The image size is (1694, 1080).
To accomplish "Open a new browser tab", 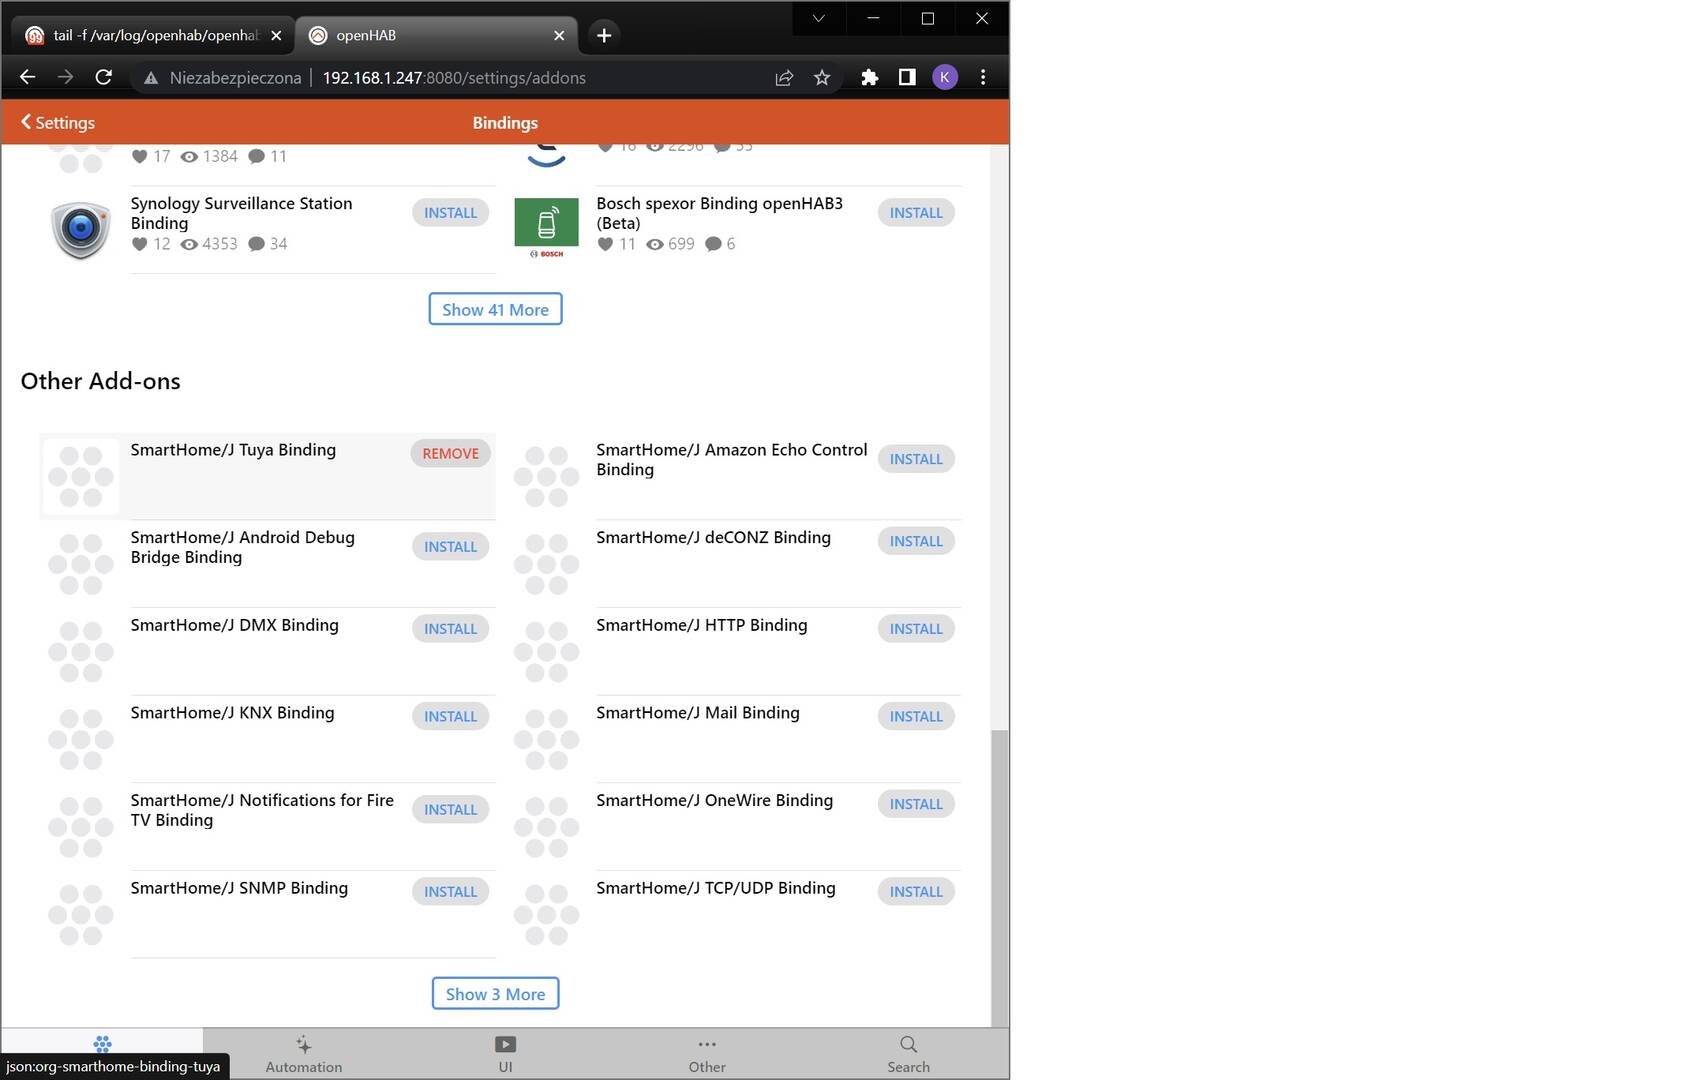I will pyautogui.click(x=604, y=35).
